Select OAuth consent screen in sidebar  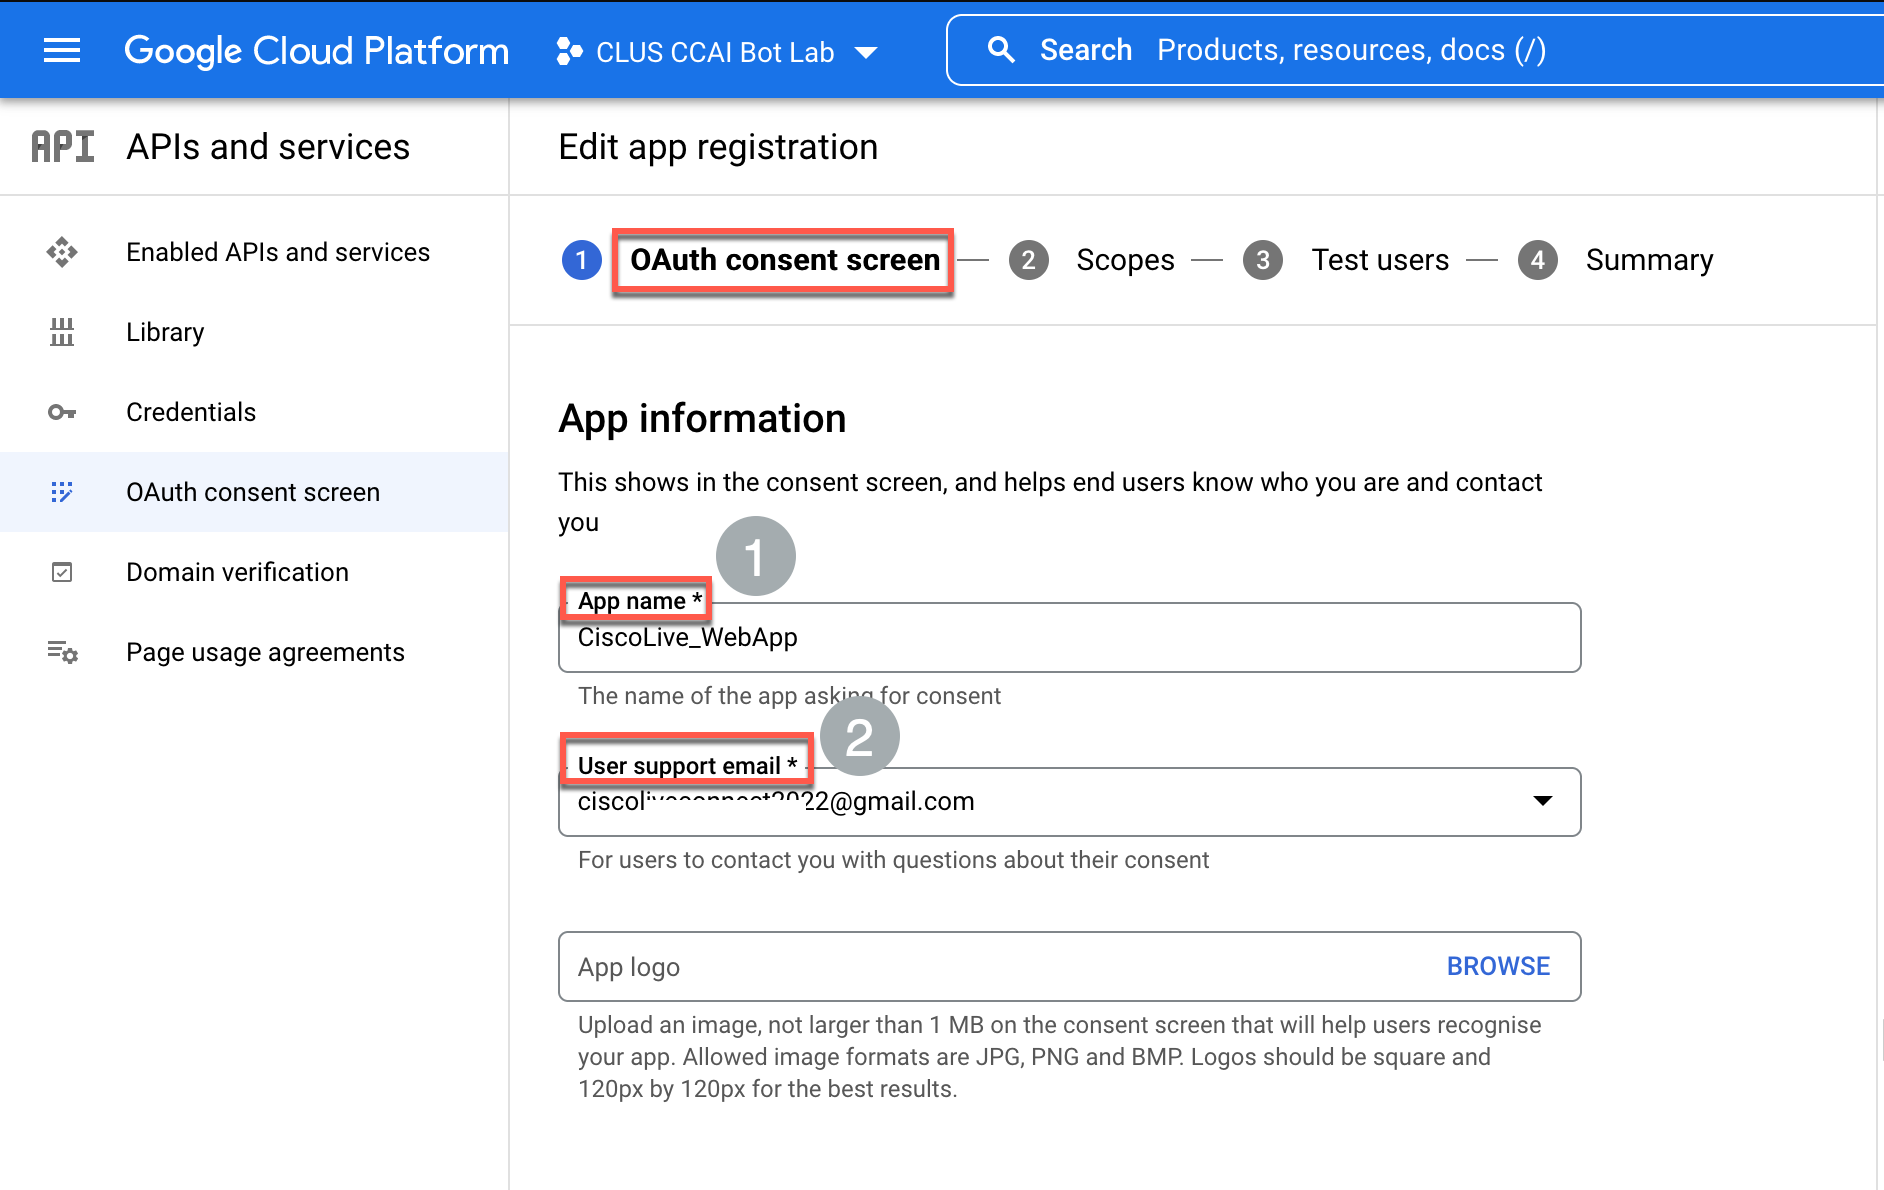click(254, 492)
